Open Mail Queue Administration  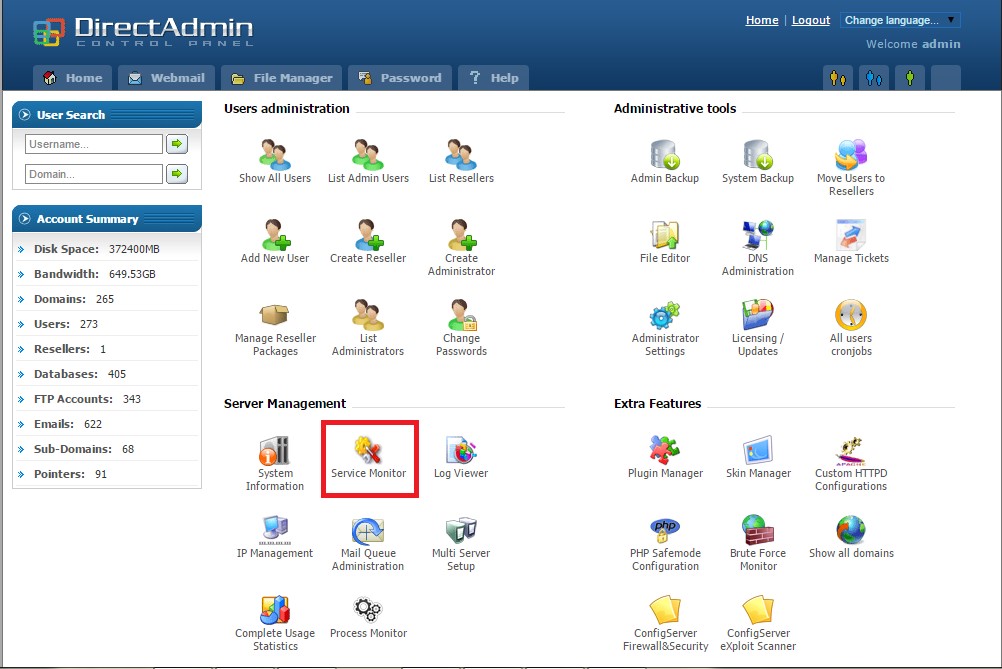tap(368, 543)
